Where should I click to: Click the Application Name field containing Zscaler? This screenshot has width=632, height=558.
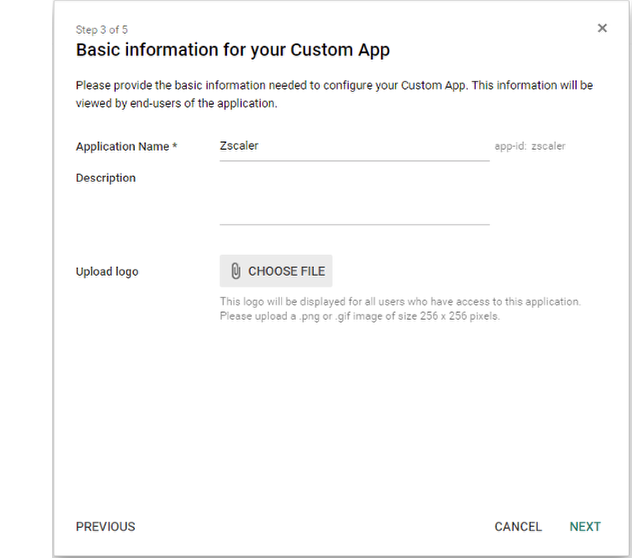(354, 146)
